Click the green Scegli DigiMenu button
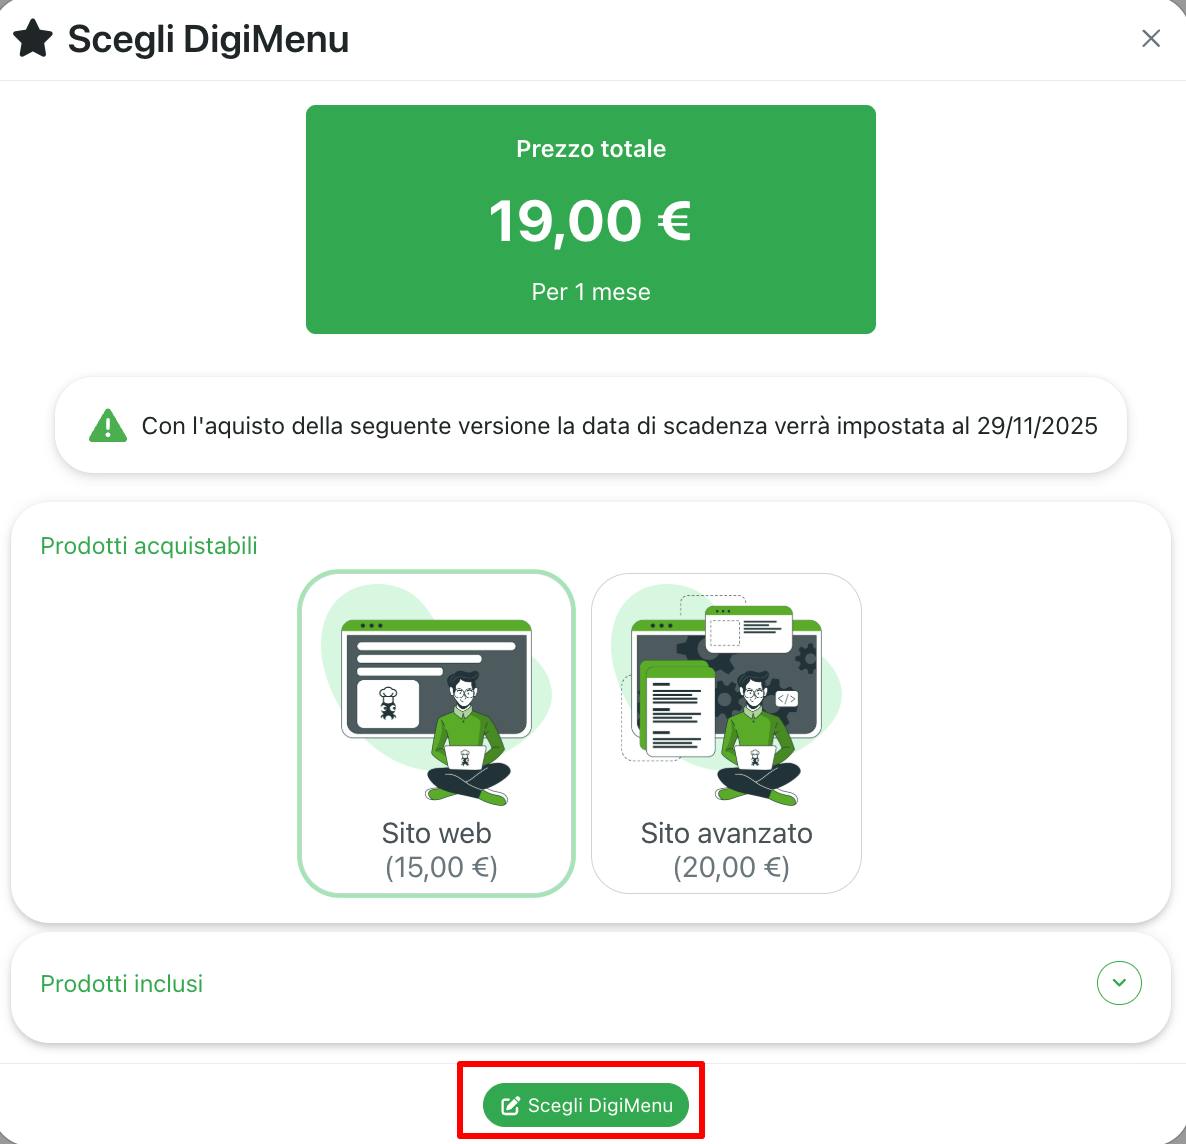 585,1105
